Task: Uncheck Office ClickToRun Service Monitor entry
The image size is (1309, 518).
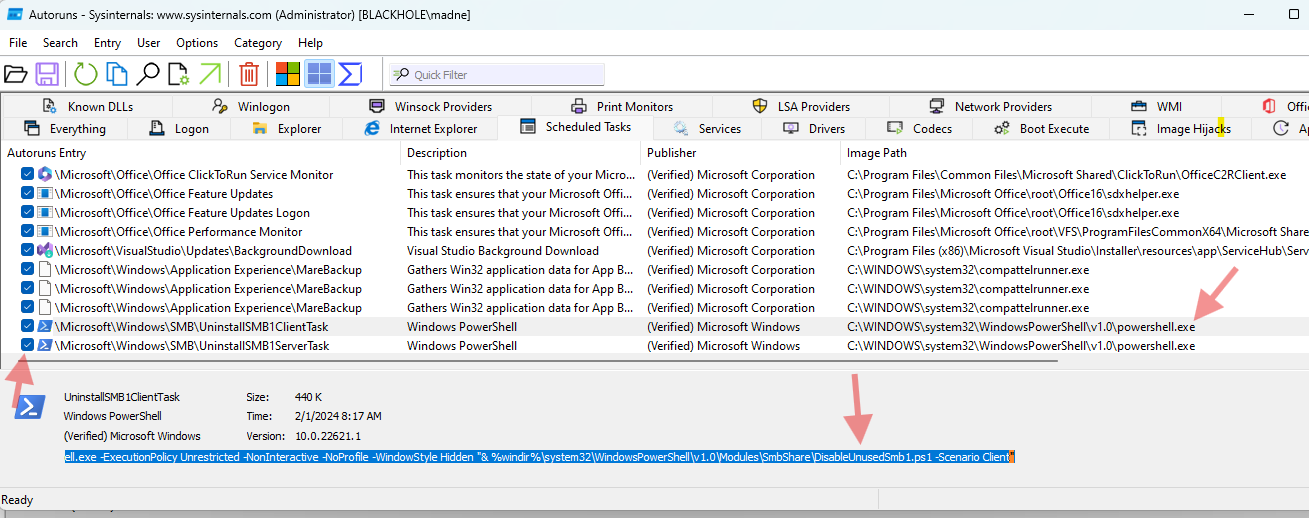Action: click(28, 175)
